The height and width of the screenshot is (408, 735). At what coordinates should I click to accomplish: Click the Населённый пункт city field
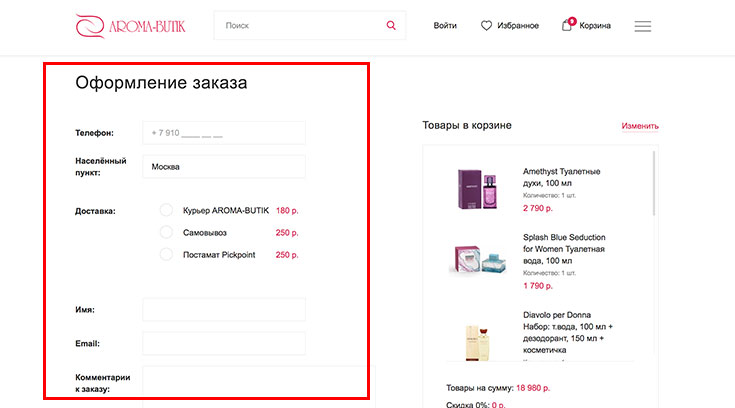224,167
